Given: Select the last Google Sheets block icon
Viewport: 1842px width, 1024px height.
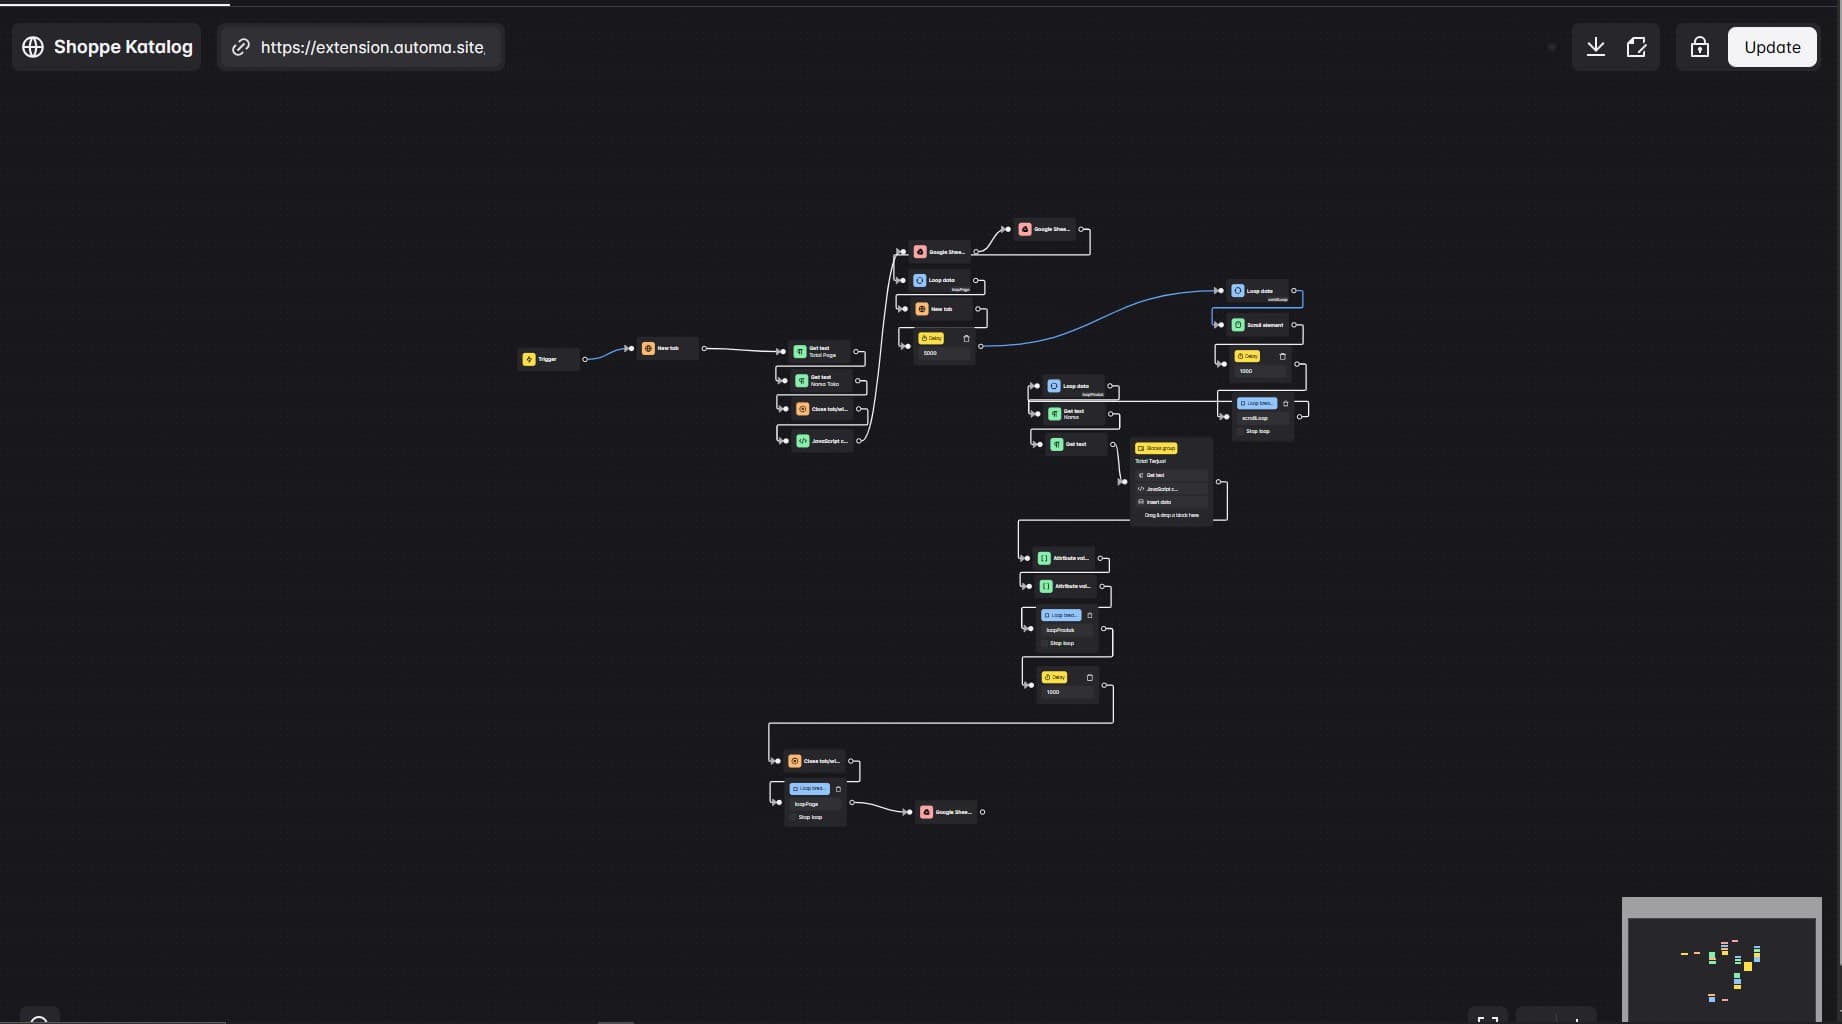Looking at the screenshot, I should pos(926,812).
